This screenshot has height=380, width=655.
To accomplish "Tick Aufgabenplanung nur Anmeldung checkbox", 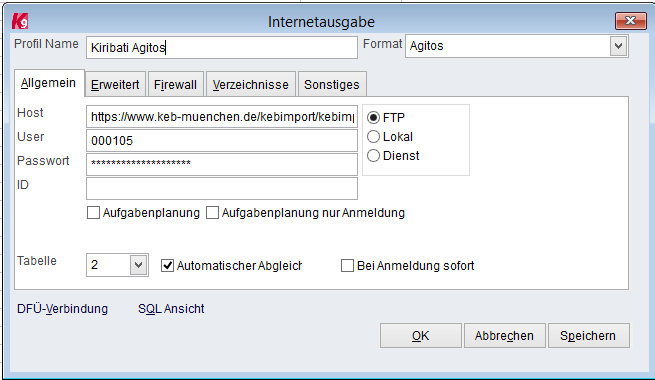I will 212,213.
